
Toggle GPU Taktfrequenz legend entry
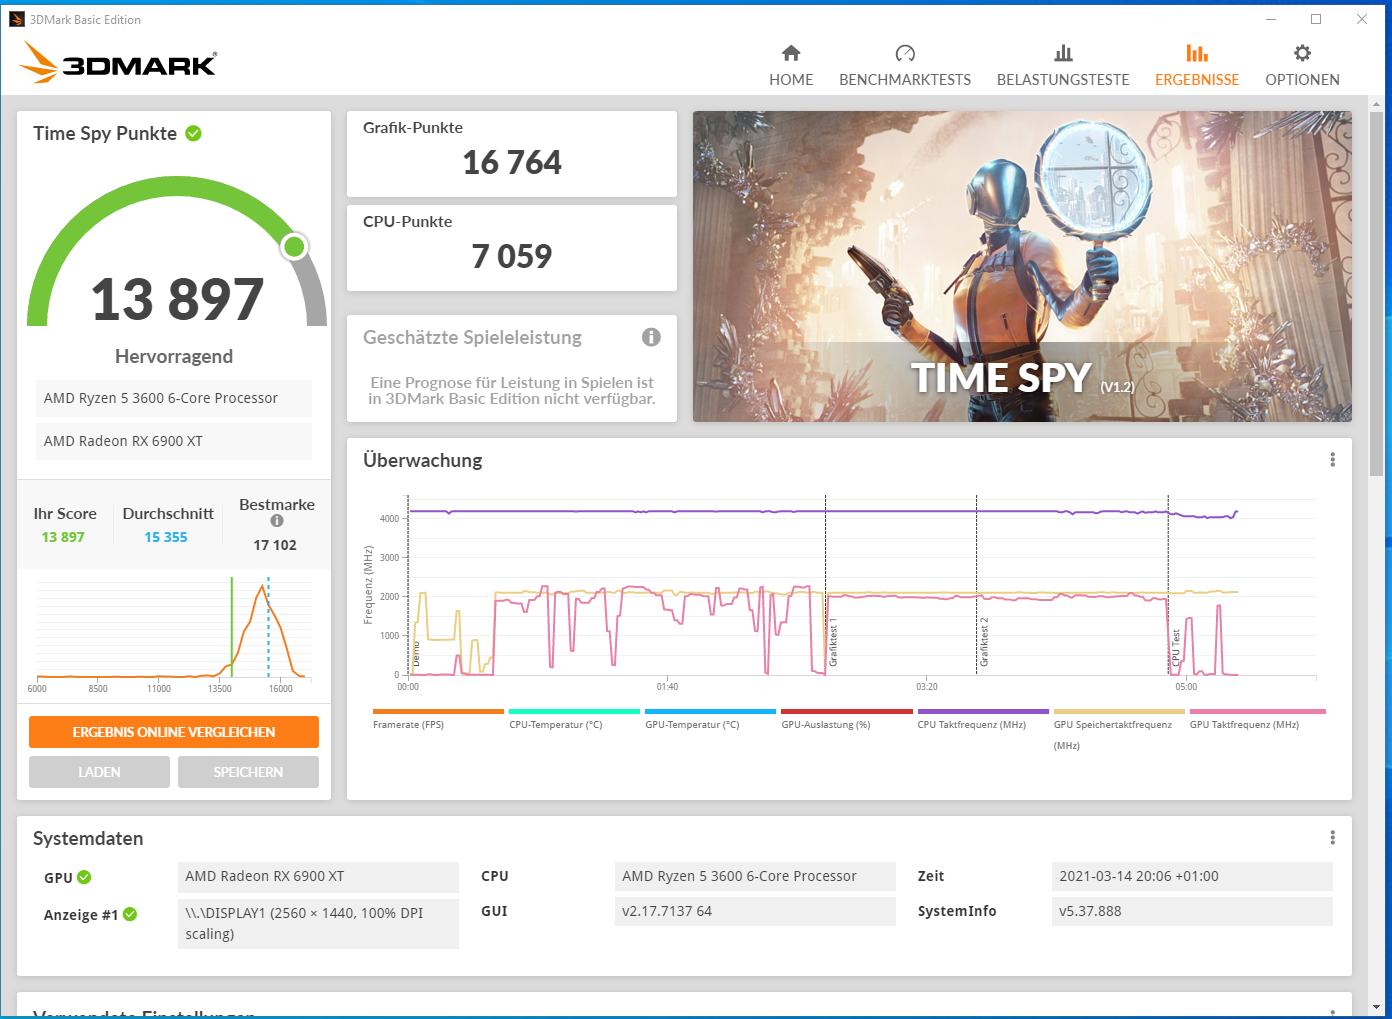[1256, 719]
